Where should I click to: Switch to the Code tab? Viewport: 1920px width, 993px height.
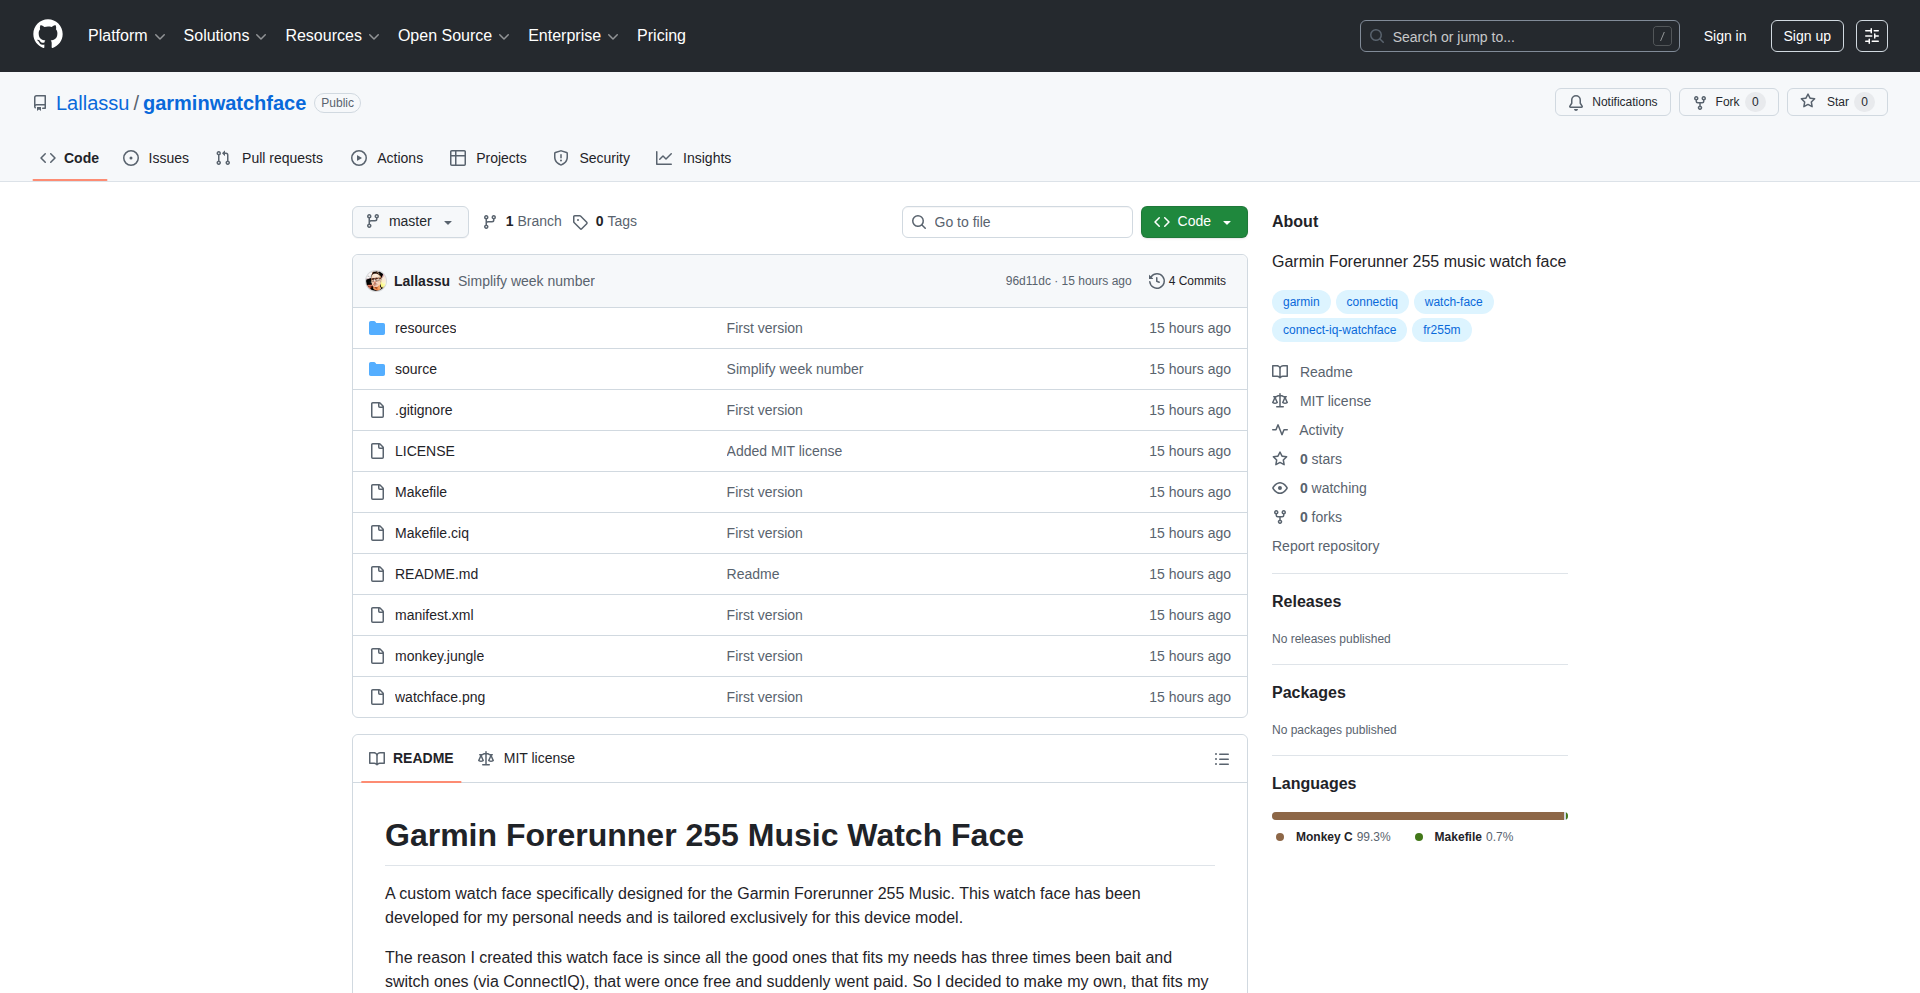(x=70, y=158)
